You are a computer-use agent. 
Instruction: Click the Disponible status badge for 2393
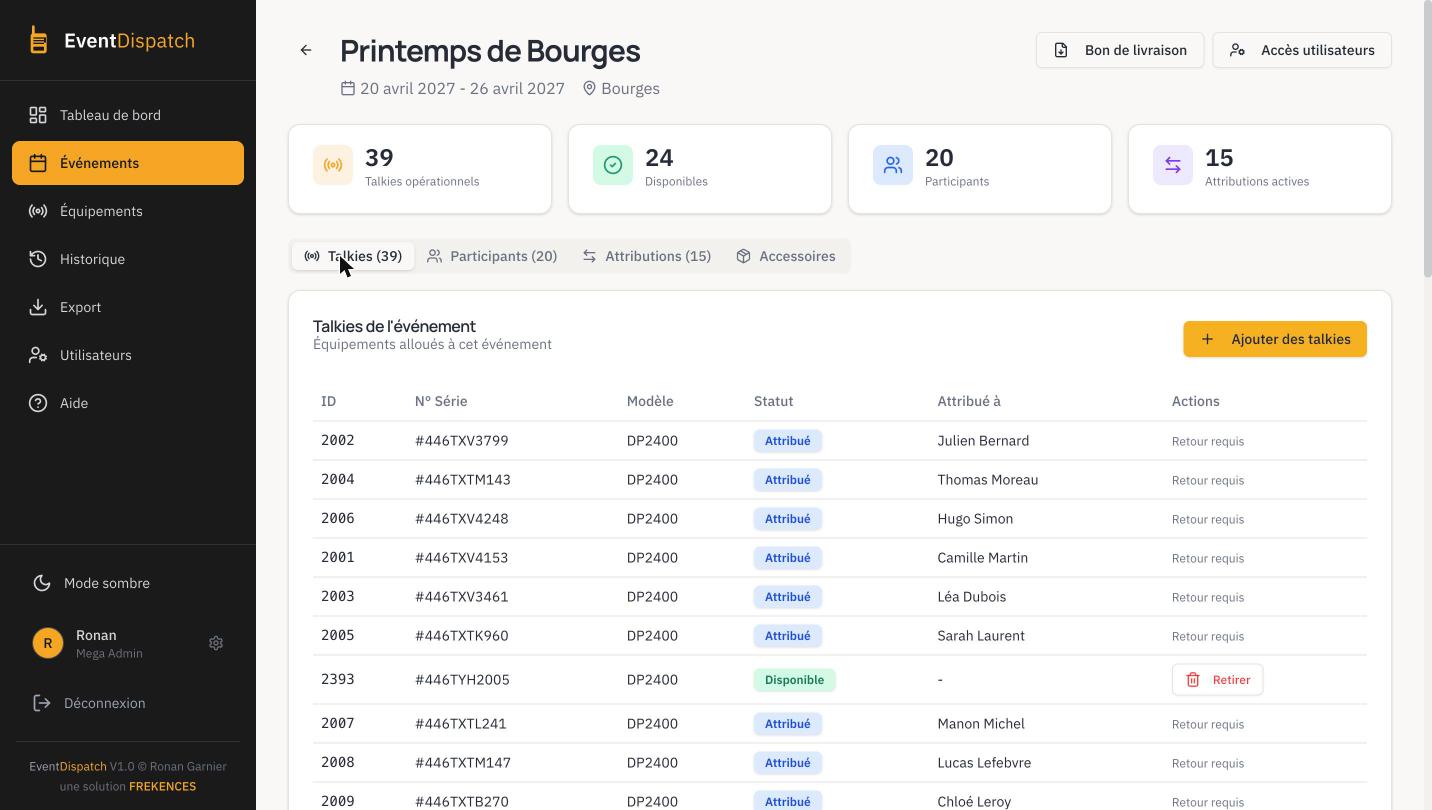click(794, 680)
